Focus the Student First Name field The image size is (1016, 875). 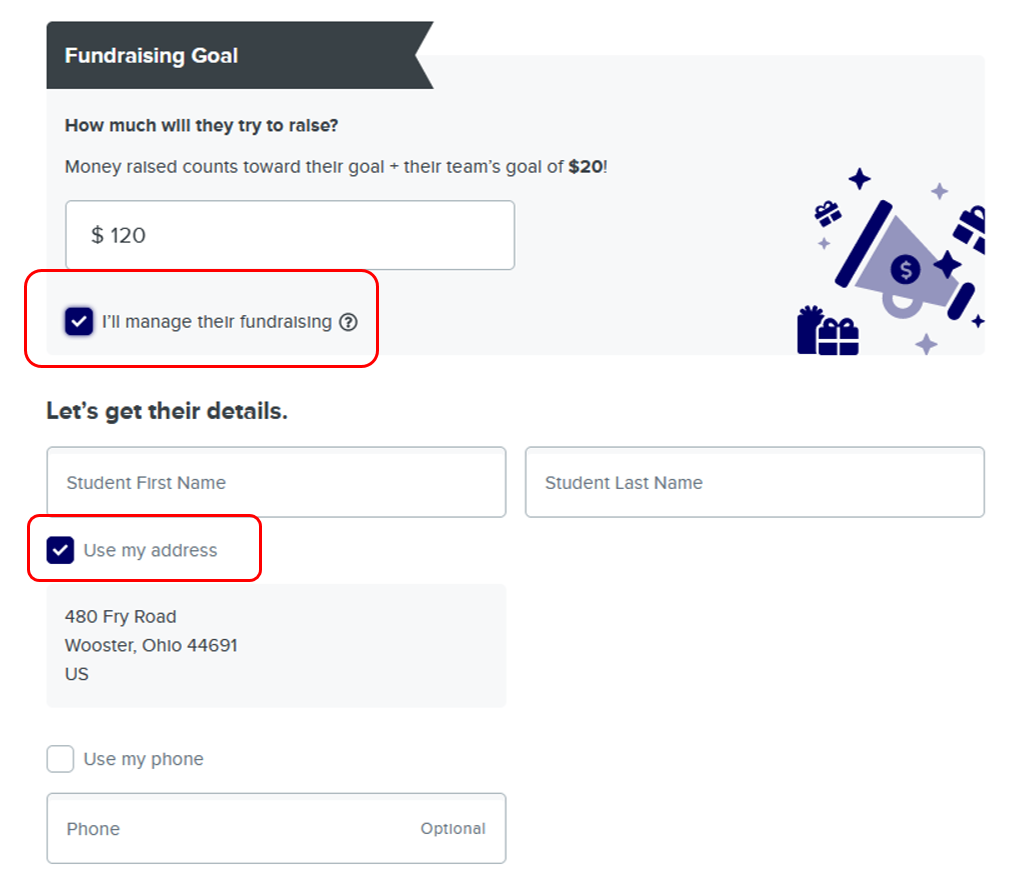coord(276,482)
